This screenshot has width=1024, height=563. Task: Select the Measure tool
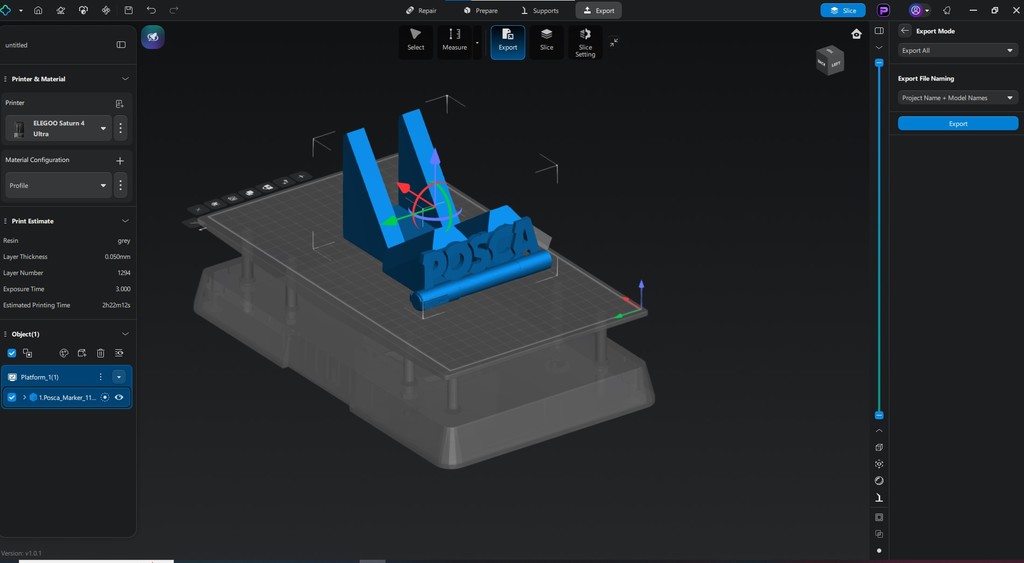(x=455, y=41)
